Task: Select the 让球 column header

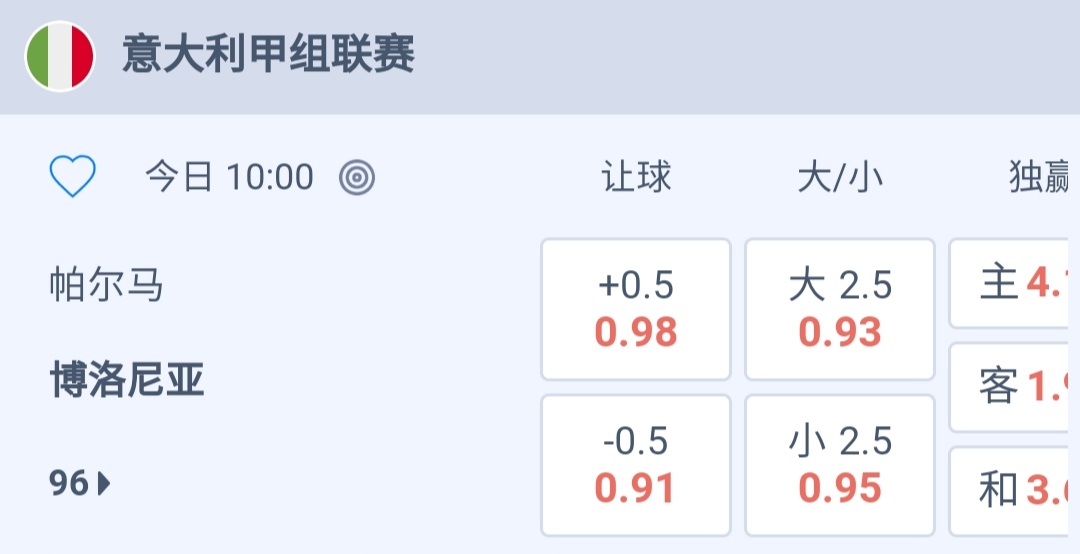Action: [636, 178]
